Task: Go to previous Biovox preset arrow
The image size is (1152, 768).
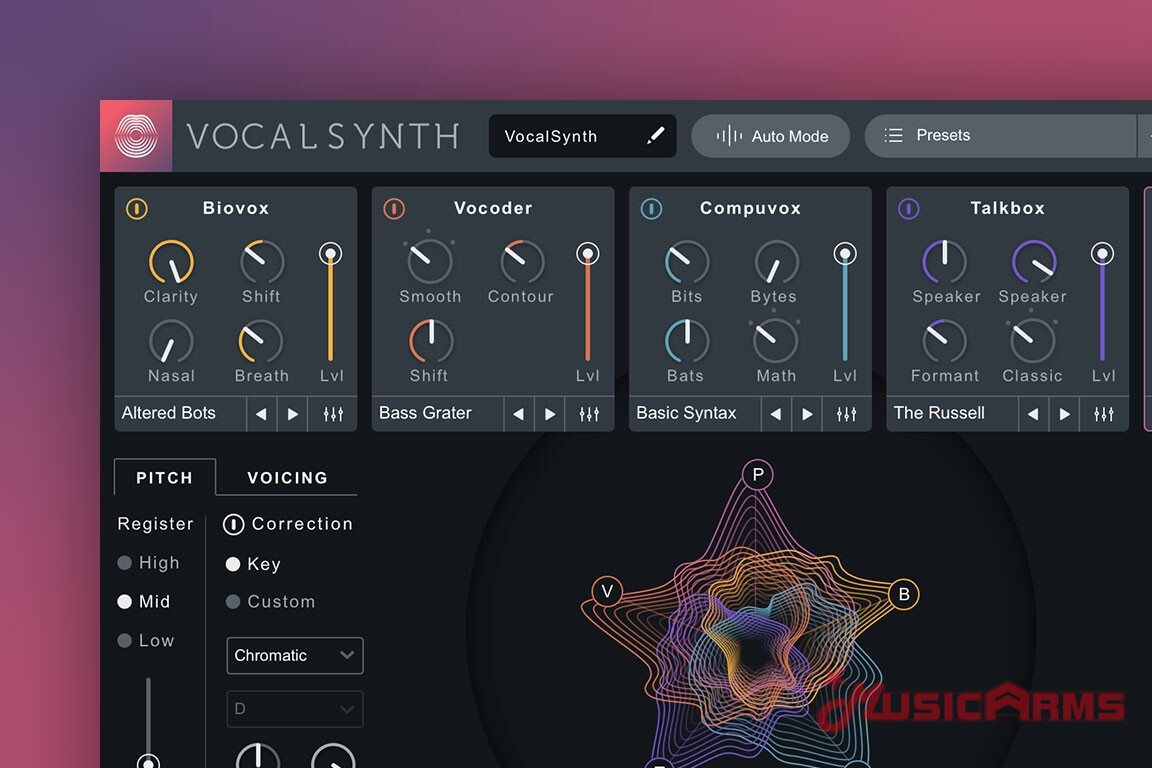Action: (x=261, y=414)
